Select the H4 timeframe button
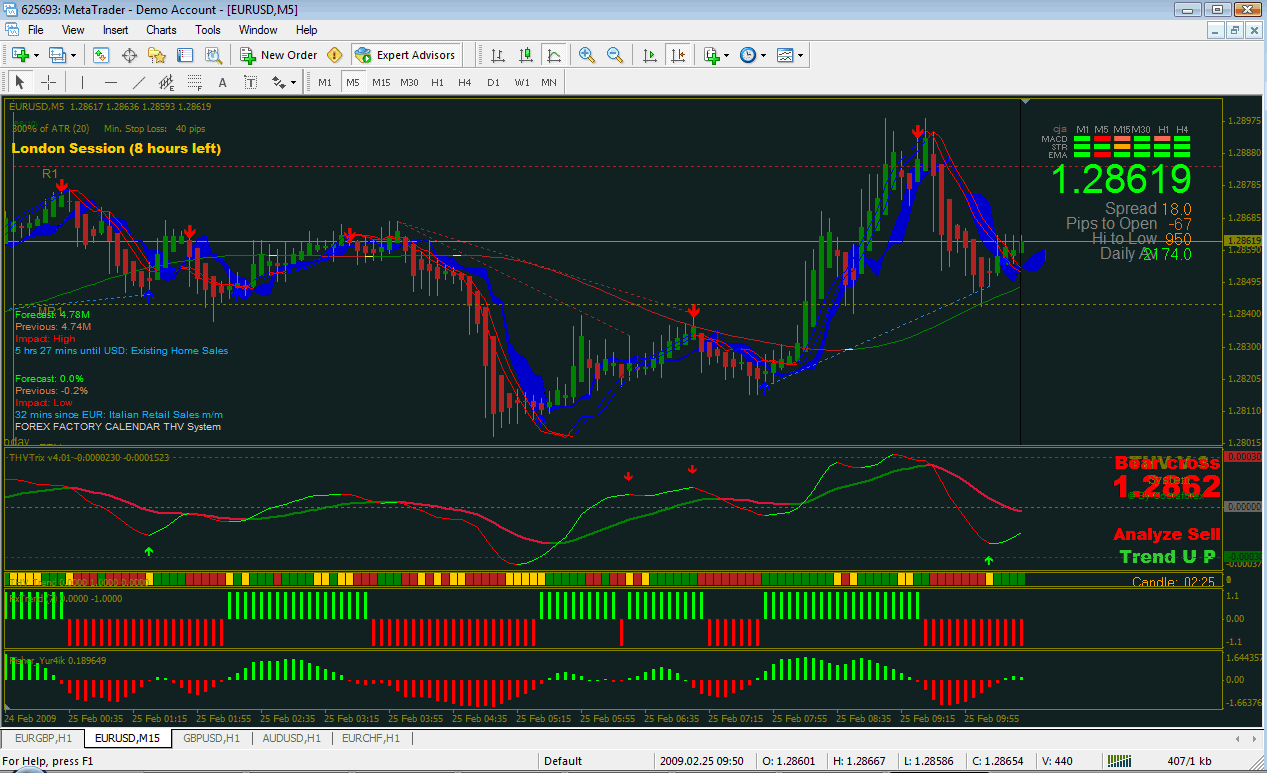The width and height of the screenshot is (1267, 773). click(465, 82)
